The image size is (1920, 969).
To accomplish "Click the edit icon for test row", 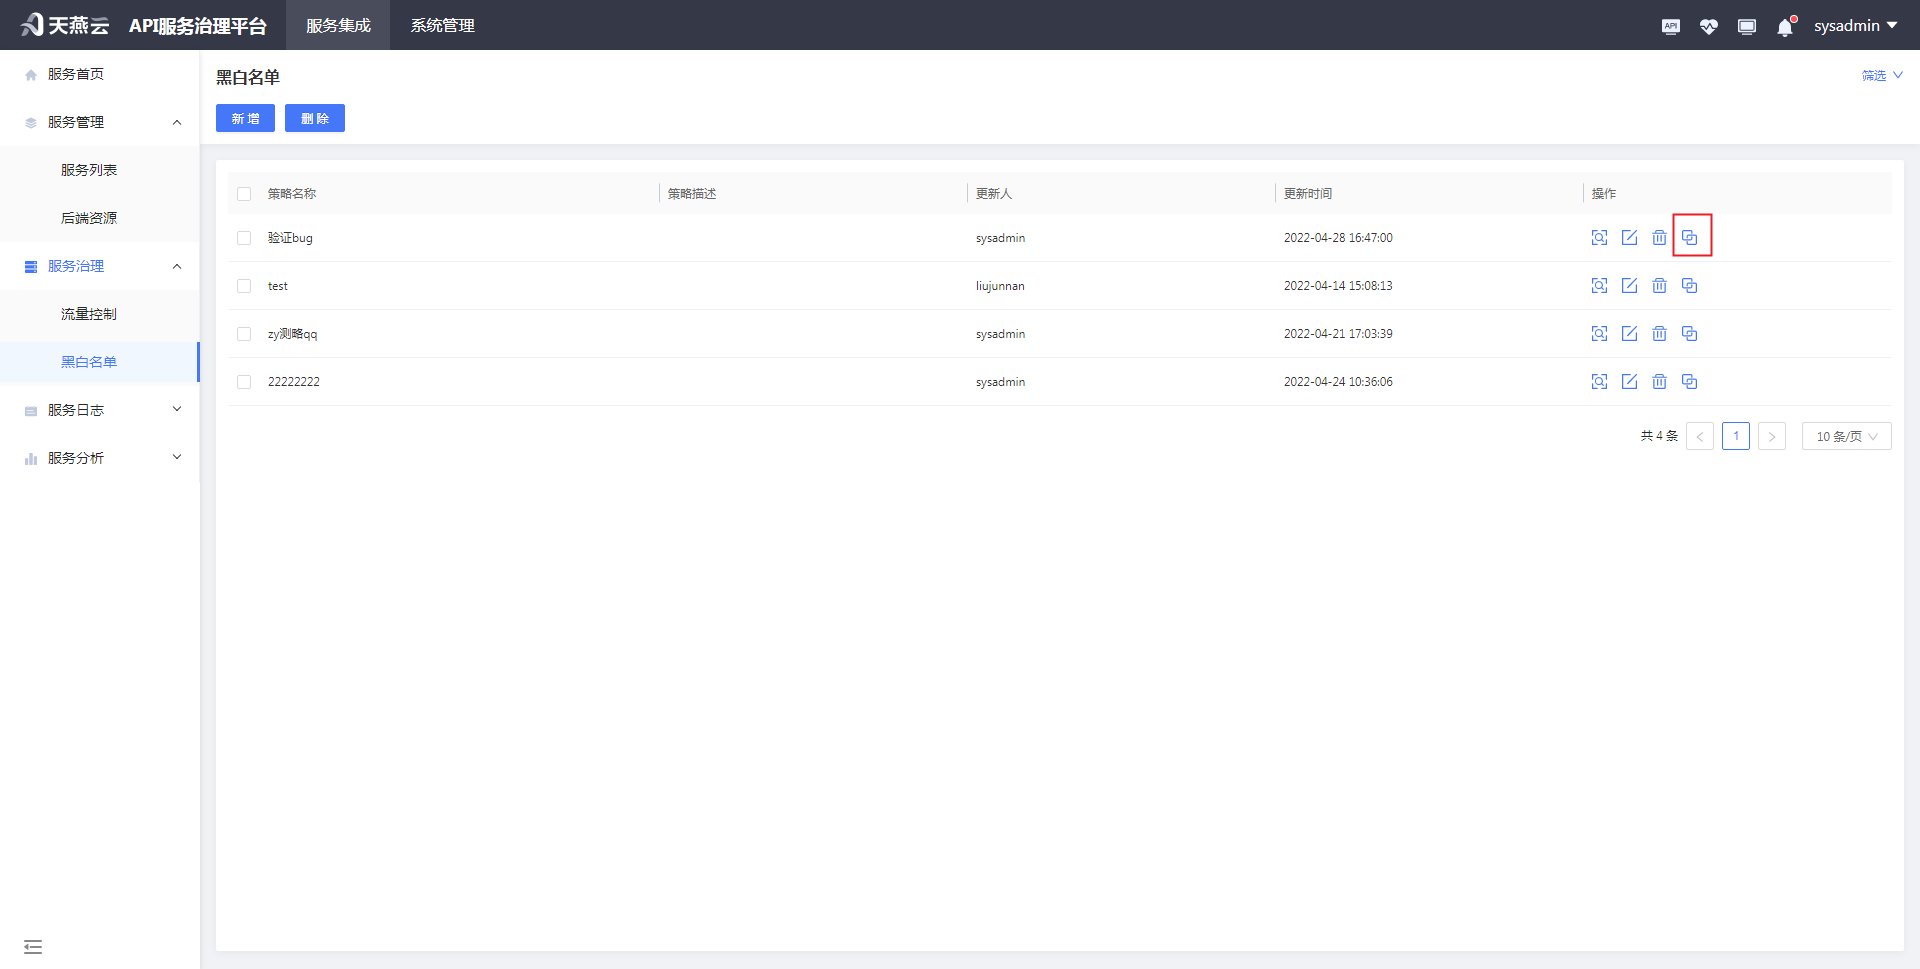I will (x=1629, y=286).
